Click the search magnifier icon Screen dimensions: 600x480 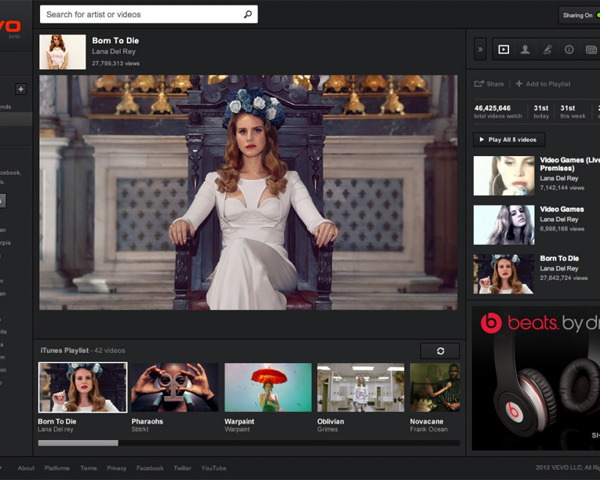(x=248, y=15)
